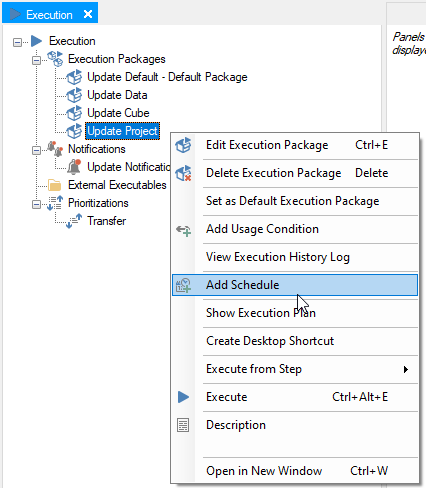The height and width of the screenshot is (488, 426).
Task: Click the Edit Execution Package icon
Action: [x=183, y=145]
